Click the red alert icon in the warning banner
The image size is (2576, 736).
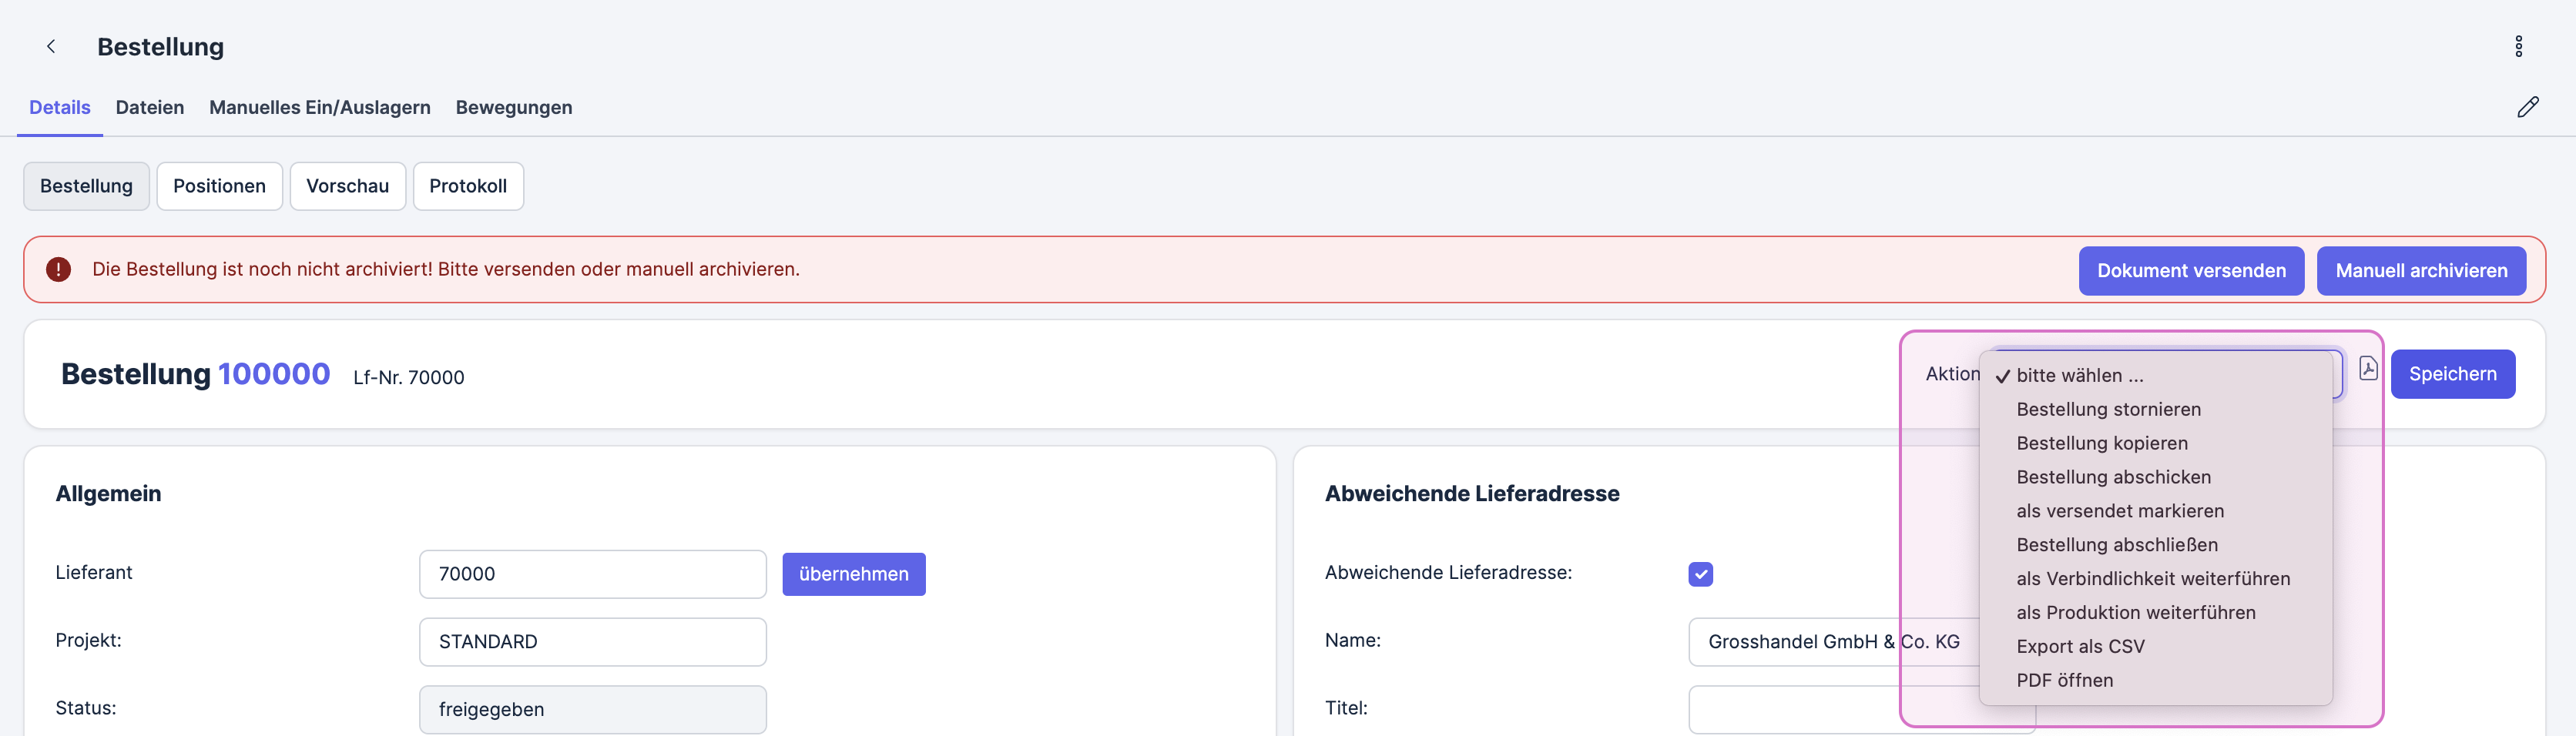59,269
